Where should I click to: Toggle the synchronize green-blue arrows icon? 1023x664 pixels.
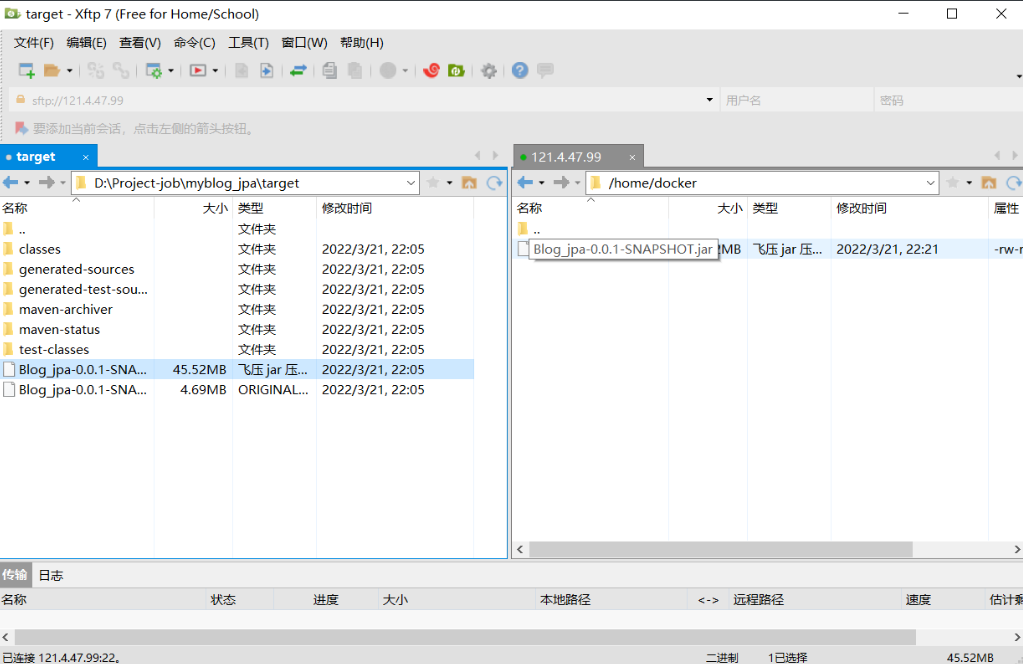(299, 70)
